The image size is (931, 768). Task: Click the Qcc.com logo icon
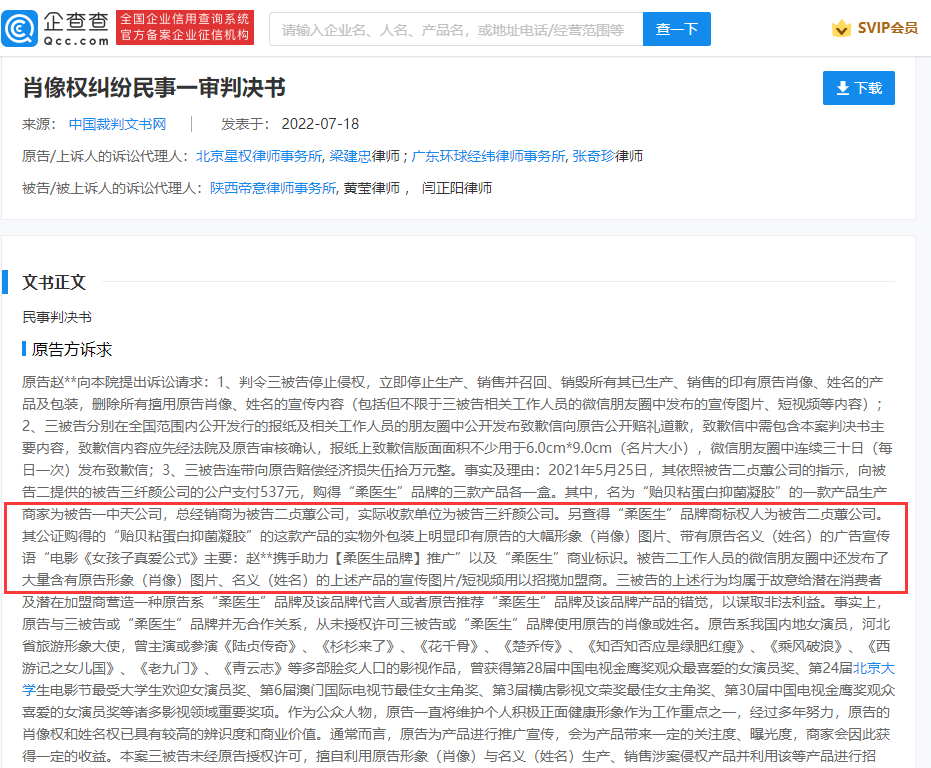[x=20, y=28]
